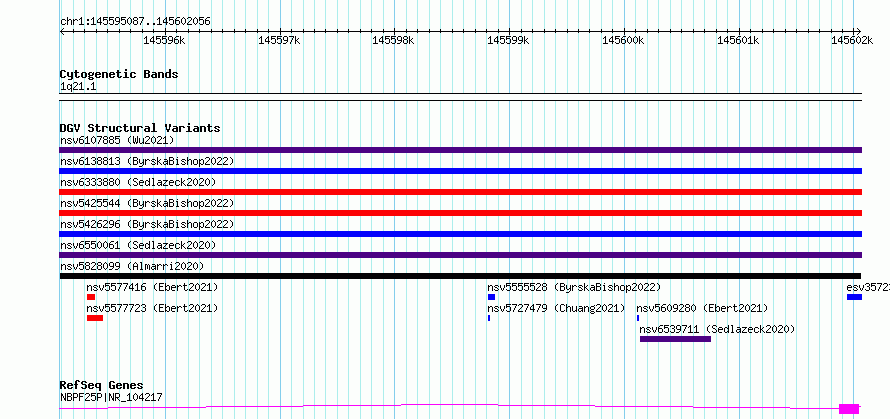Viewport: 890px width, 419px height.
Task: Select the nsv5426296 (ByrskaBishop2022) blue variant bar
Action: (460, 234)
